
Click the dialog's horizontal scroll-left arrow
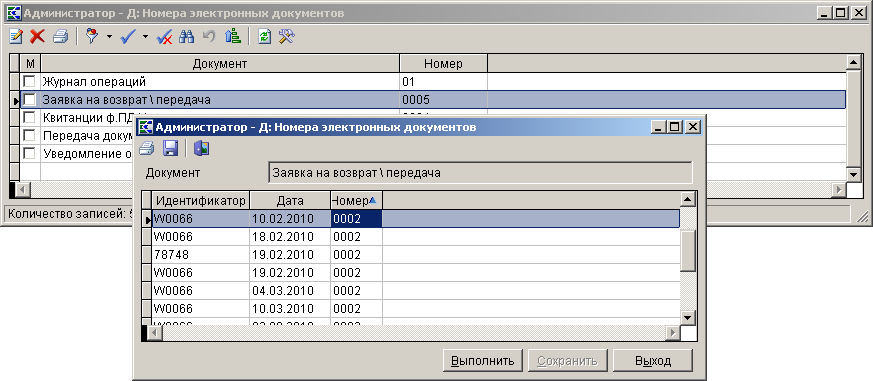[154, 333]
